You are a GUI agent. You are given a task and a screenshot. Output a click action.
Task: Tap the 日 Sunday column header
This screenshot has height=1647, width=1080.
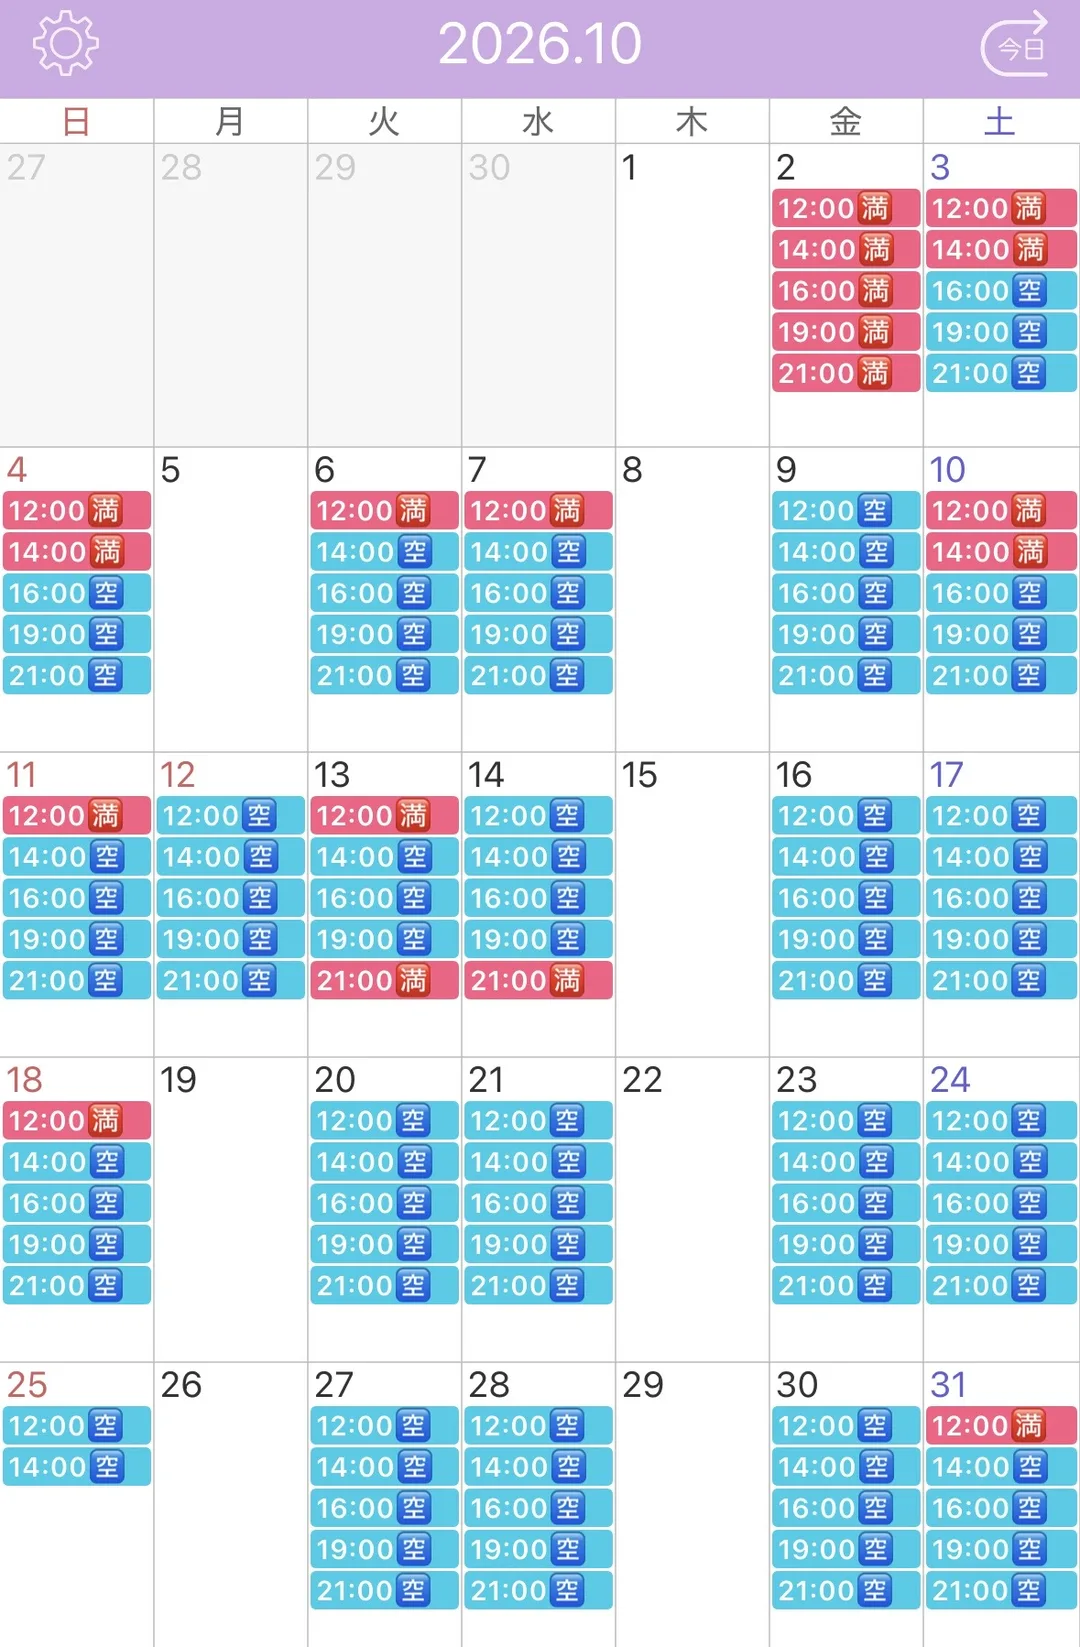tap(77, 121)
